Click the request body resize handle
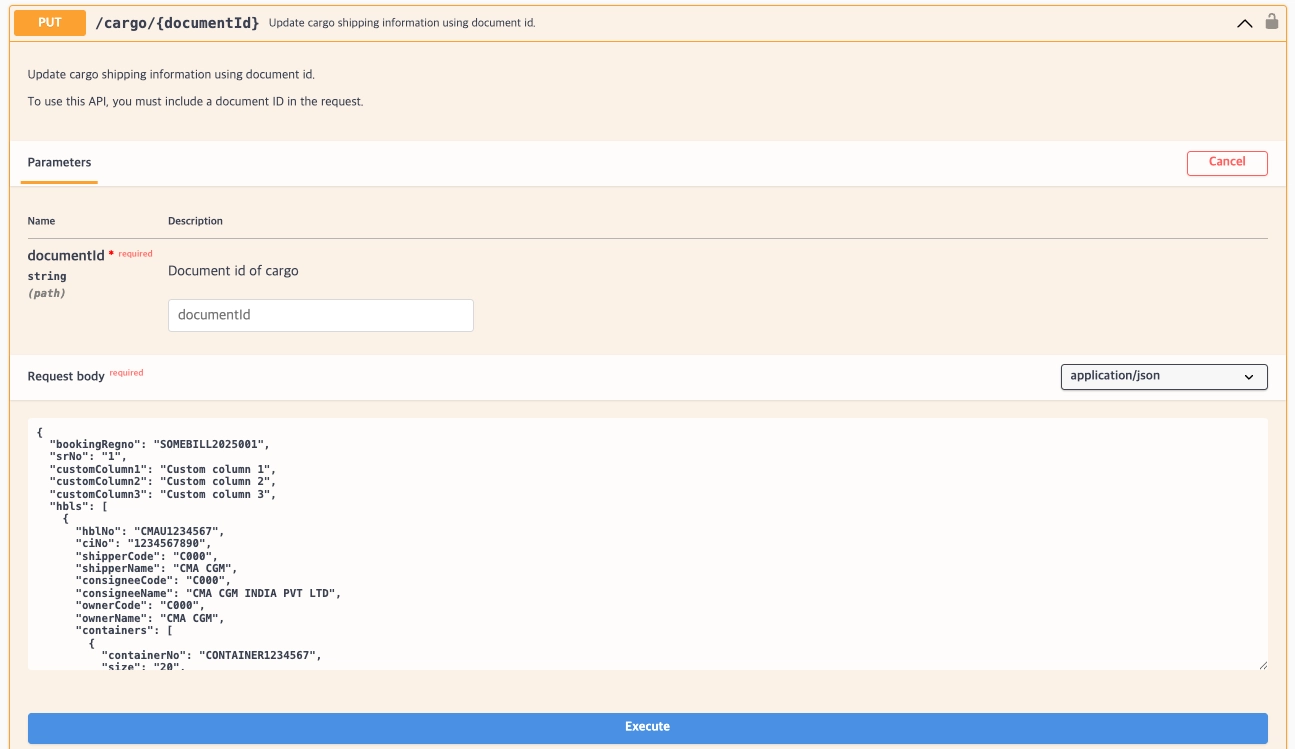This screenshot has width=1295, height=749. [1262, 664]
